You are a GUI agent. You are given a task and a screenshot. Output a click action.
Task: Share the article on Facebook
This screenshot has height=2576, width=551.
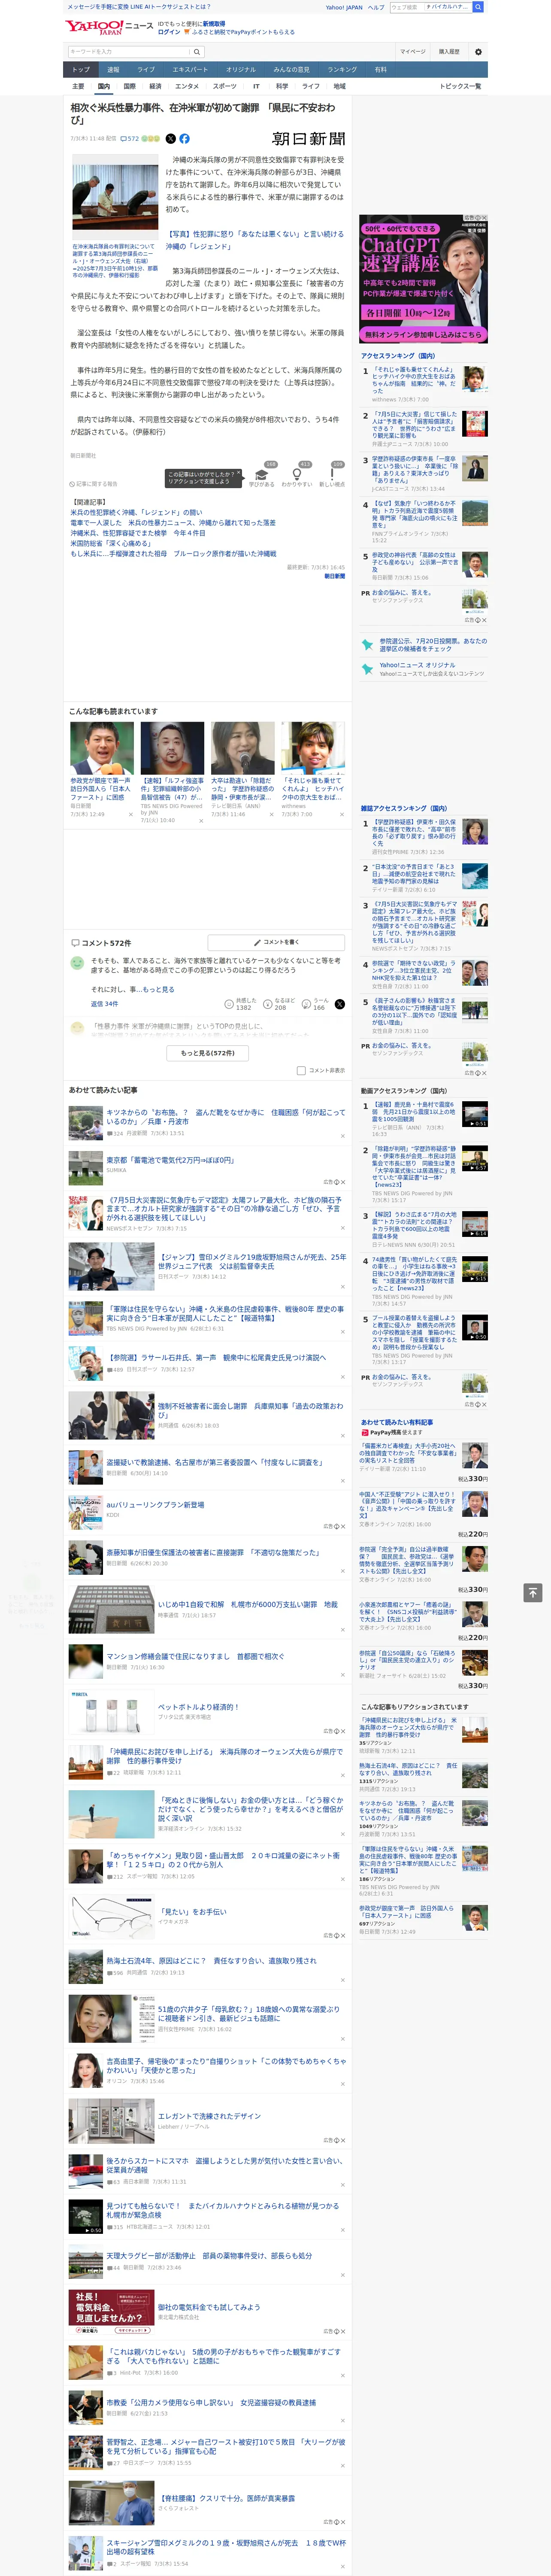[184, 139]
